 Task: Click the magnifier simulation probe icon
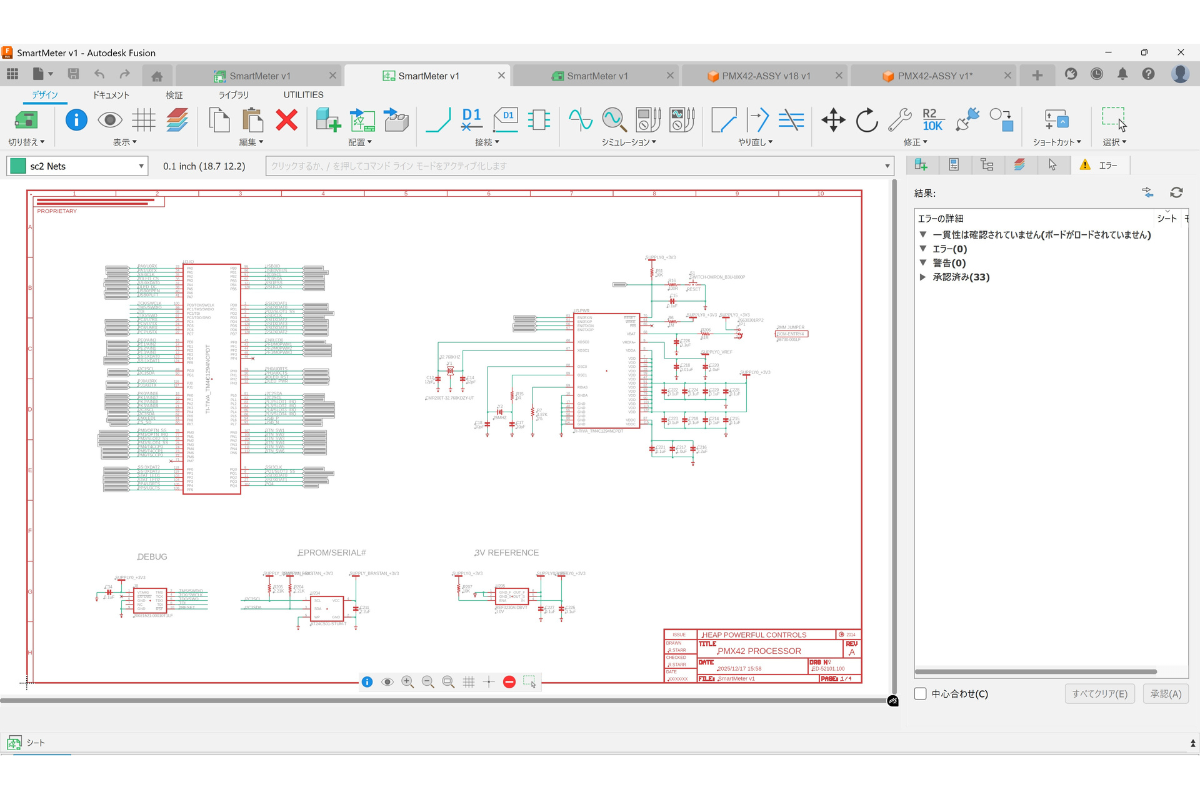tap(613, 120)
